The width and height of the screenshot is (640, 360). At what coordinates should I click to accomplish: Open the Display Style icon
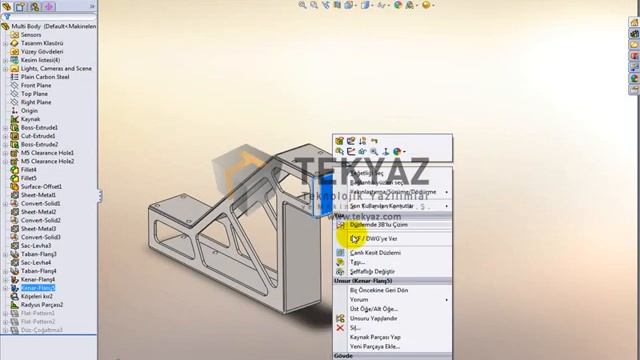(365, 5)
